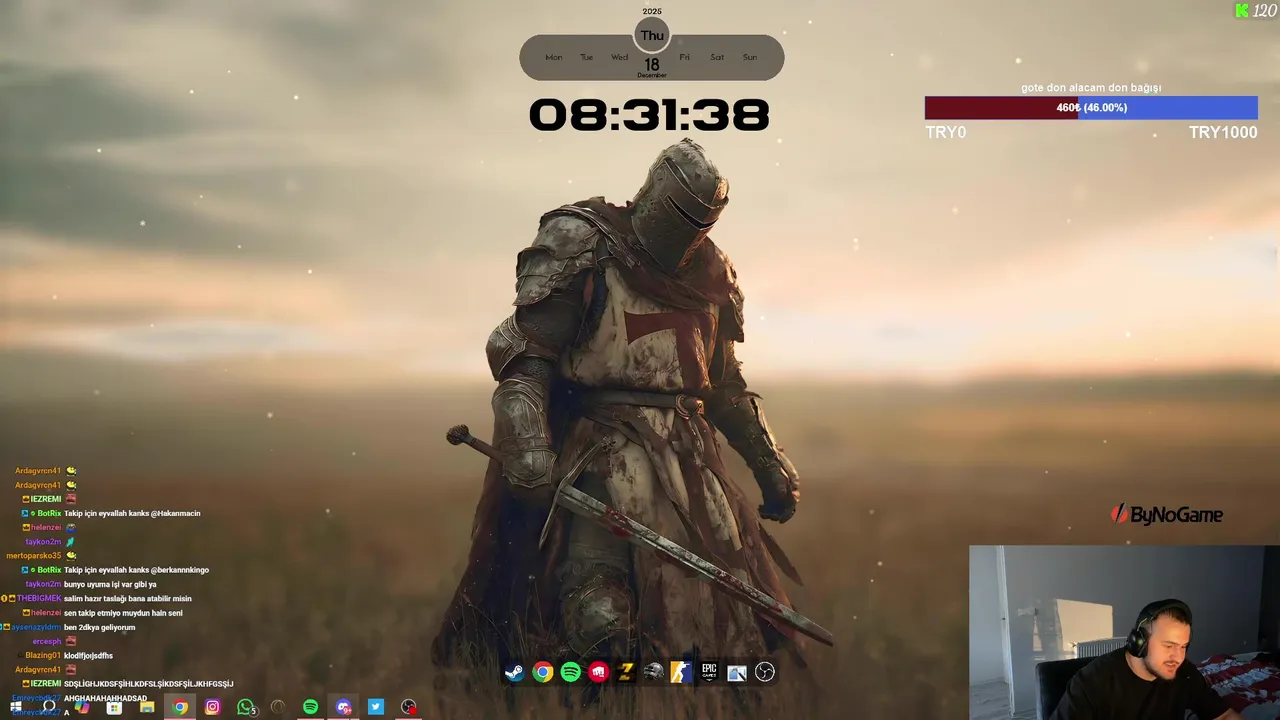1280x720 pixels.
Task: Click 'AHGHAHAHAHHADSAD' chat message
Action: [105, 698]
